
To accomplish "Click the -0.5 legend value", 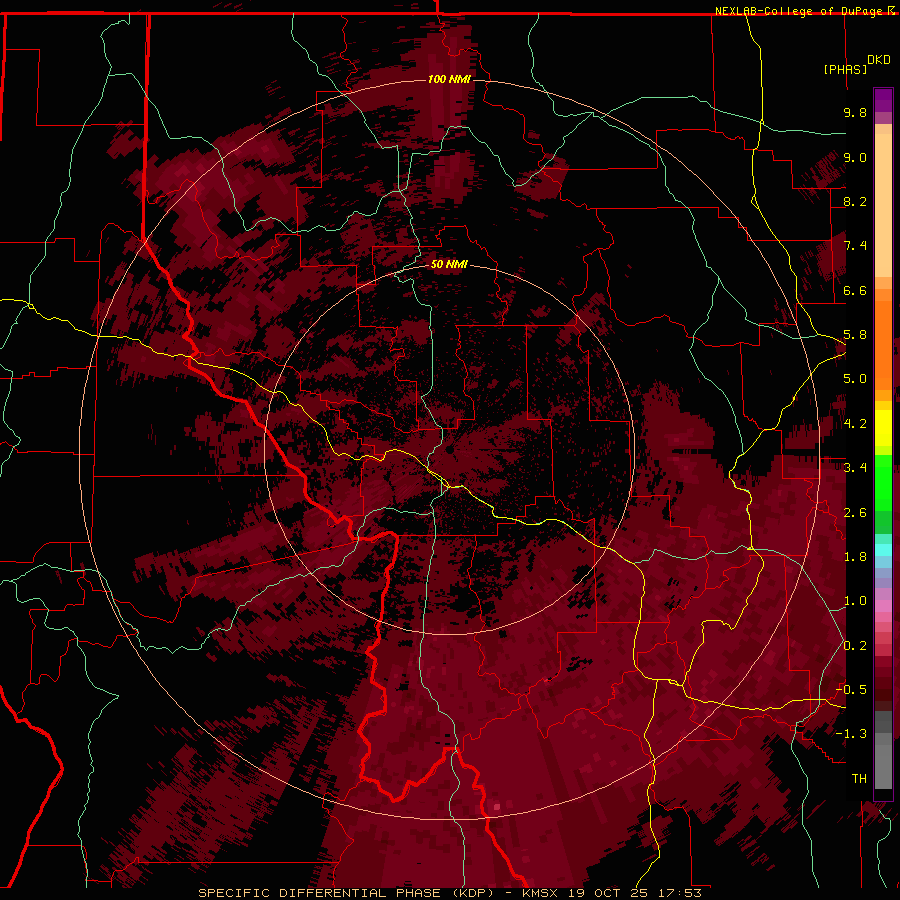I will click(851, 690).
